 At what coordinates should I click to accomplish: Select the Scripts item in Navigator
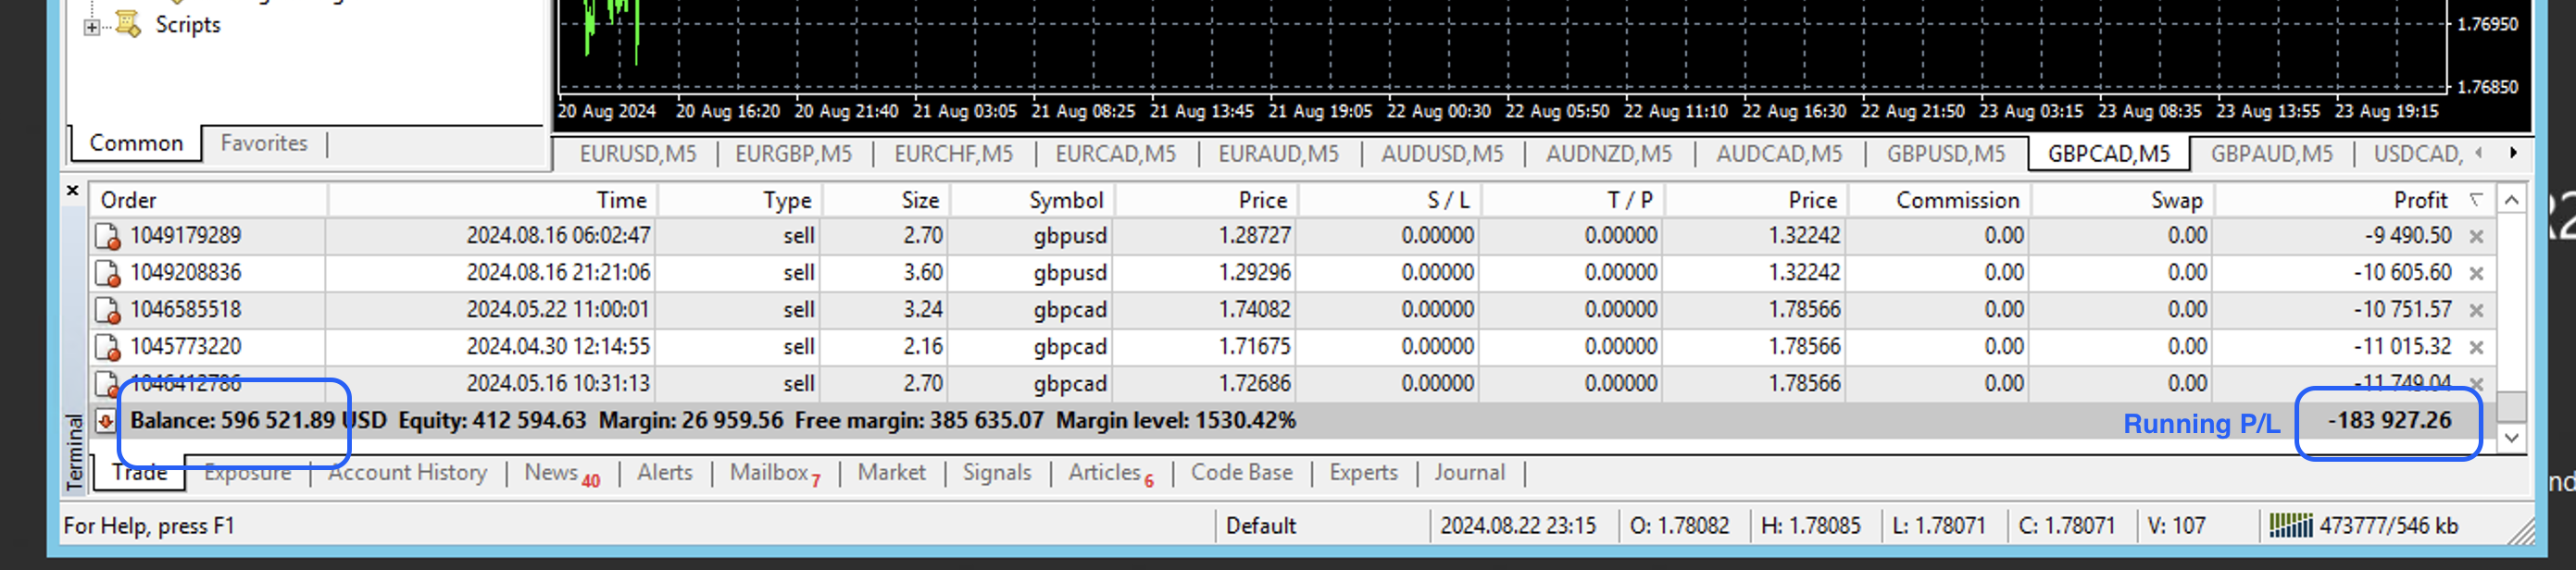(x=187, y=25)
